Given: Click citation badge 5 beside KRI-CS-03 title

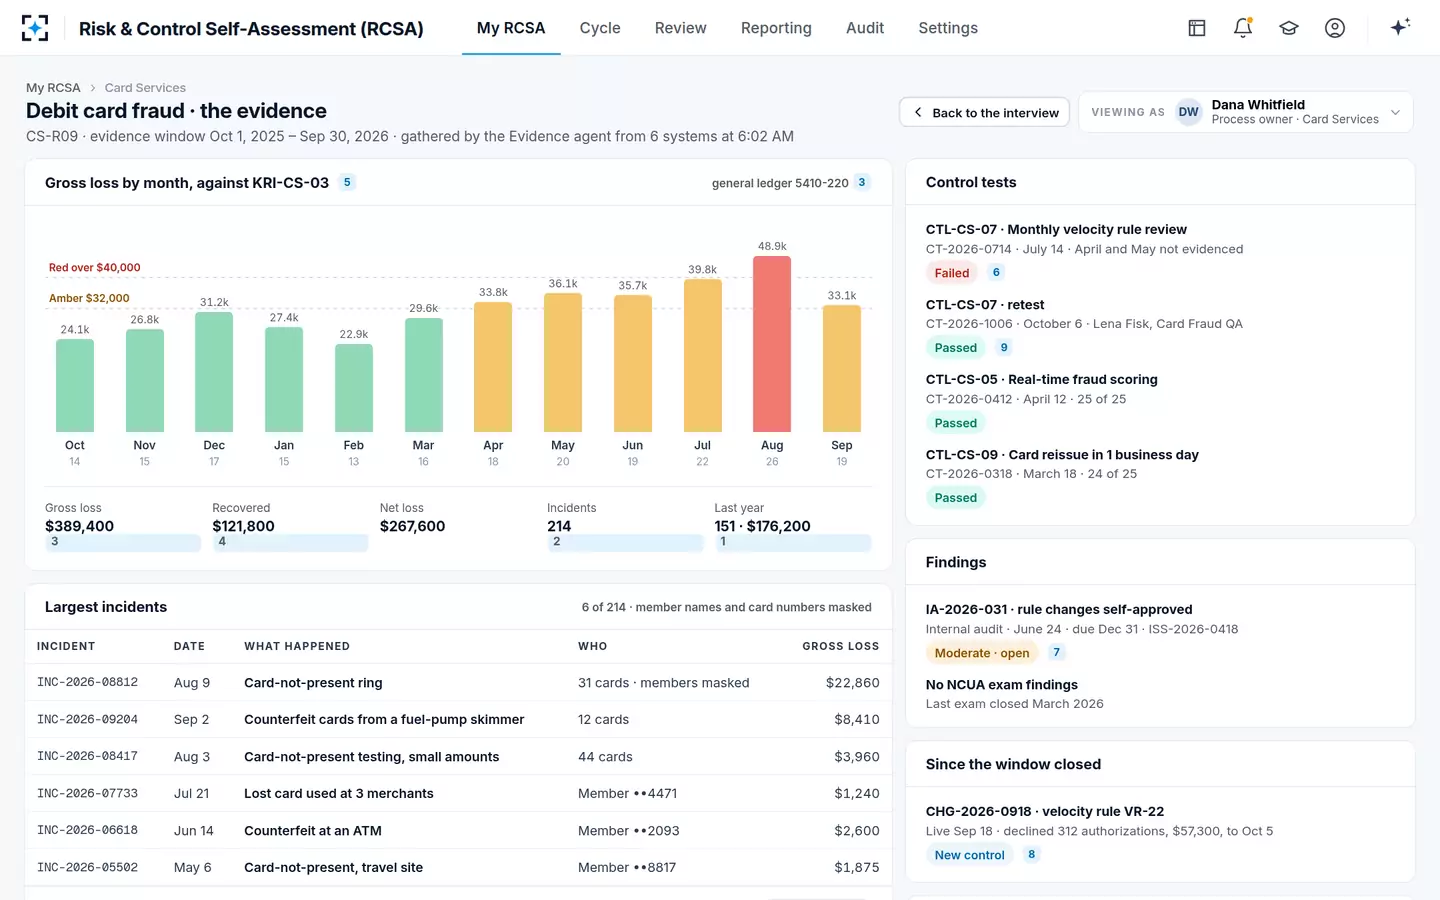Looking at the screenshot, I should coord(347,182).
